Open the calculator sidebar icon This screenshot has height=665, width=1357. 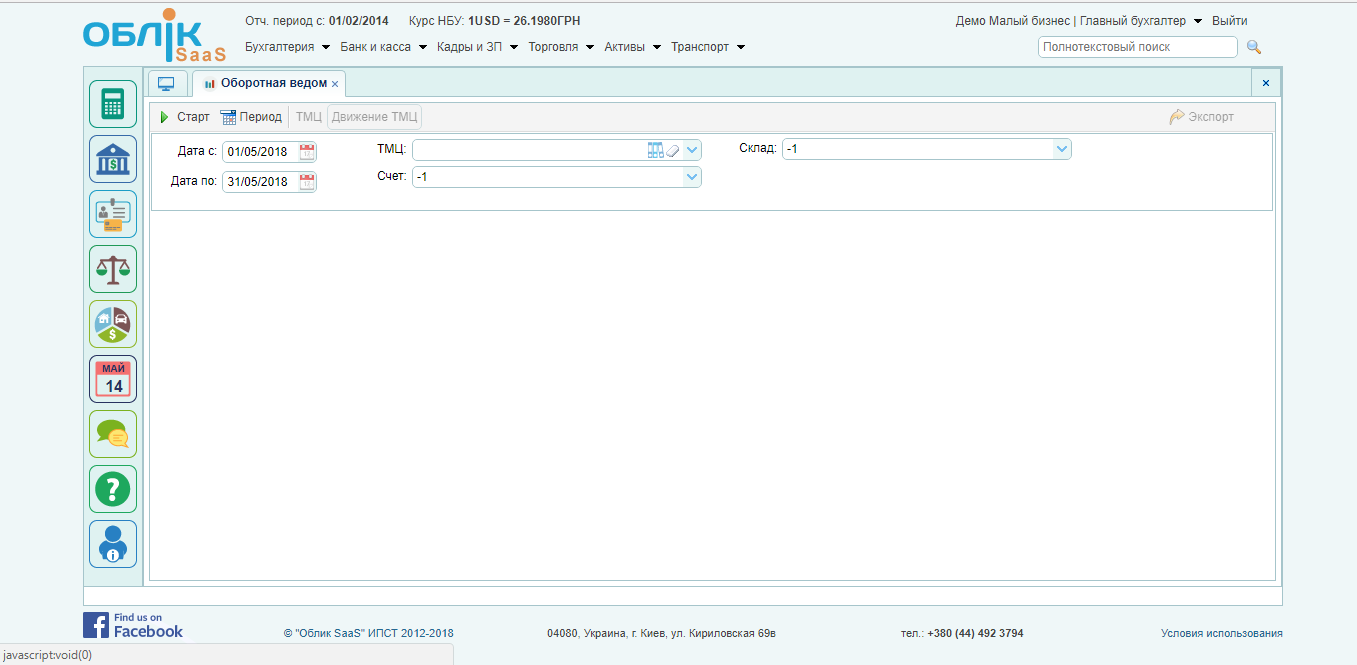tap(113, 104)
